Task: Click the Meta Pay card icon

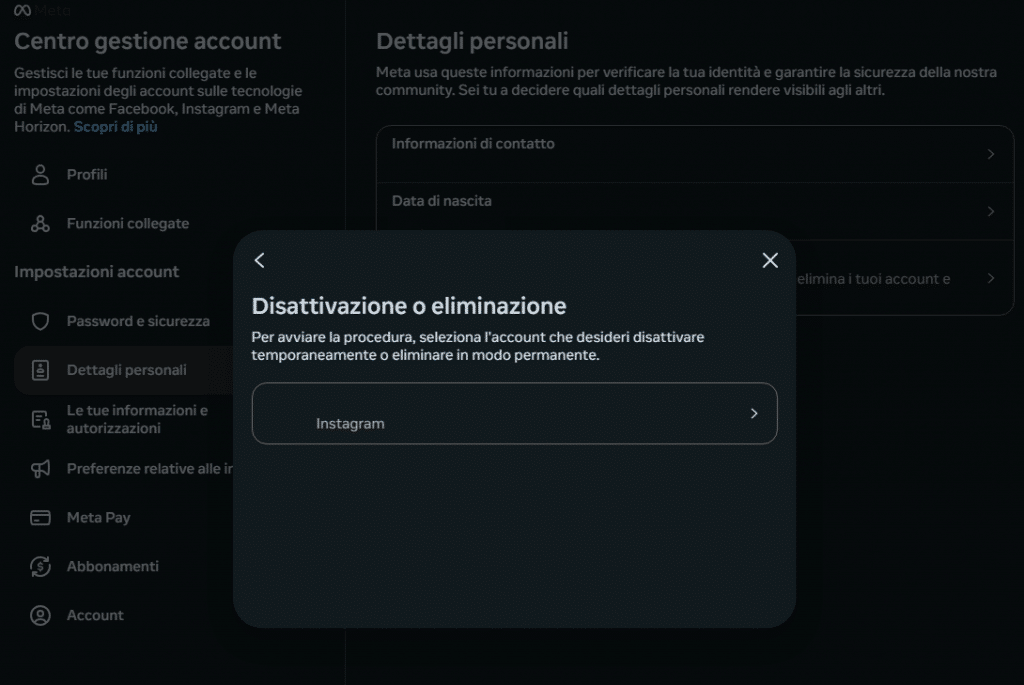Action: click(x=40, y=517)
